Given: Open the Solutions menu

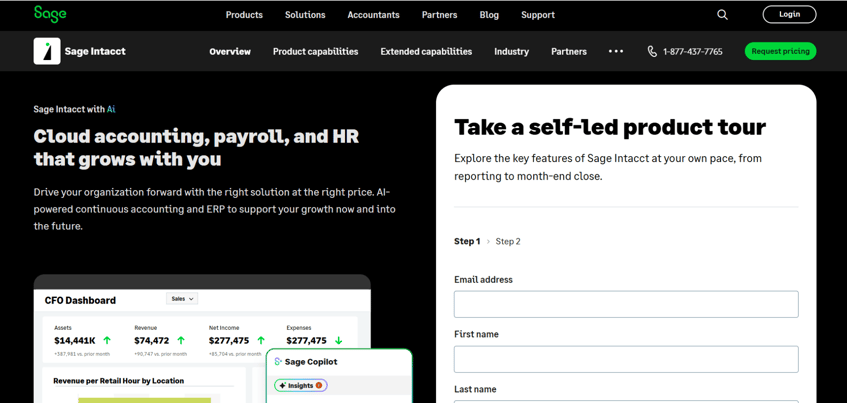Looking at the screenshot, I should (x=305, y=15).
